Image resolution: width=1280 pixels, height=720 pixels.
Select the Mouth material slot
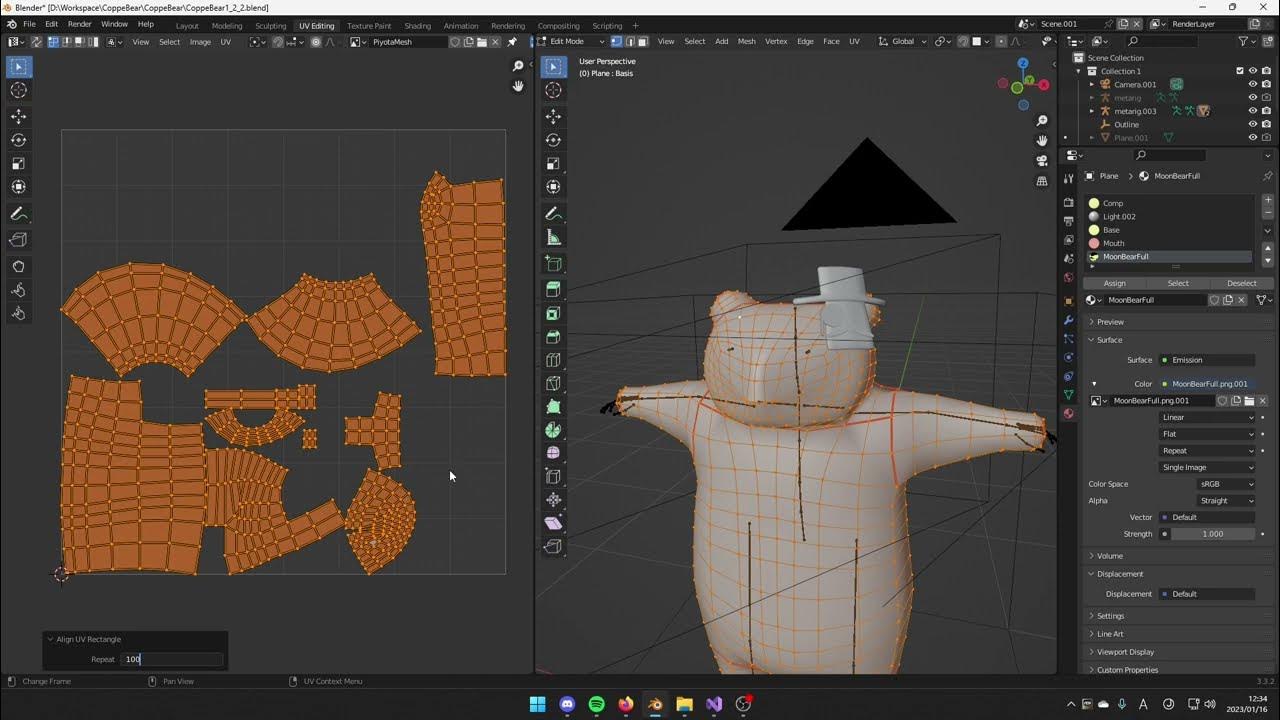click(1168, 243)
